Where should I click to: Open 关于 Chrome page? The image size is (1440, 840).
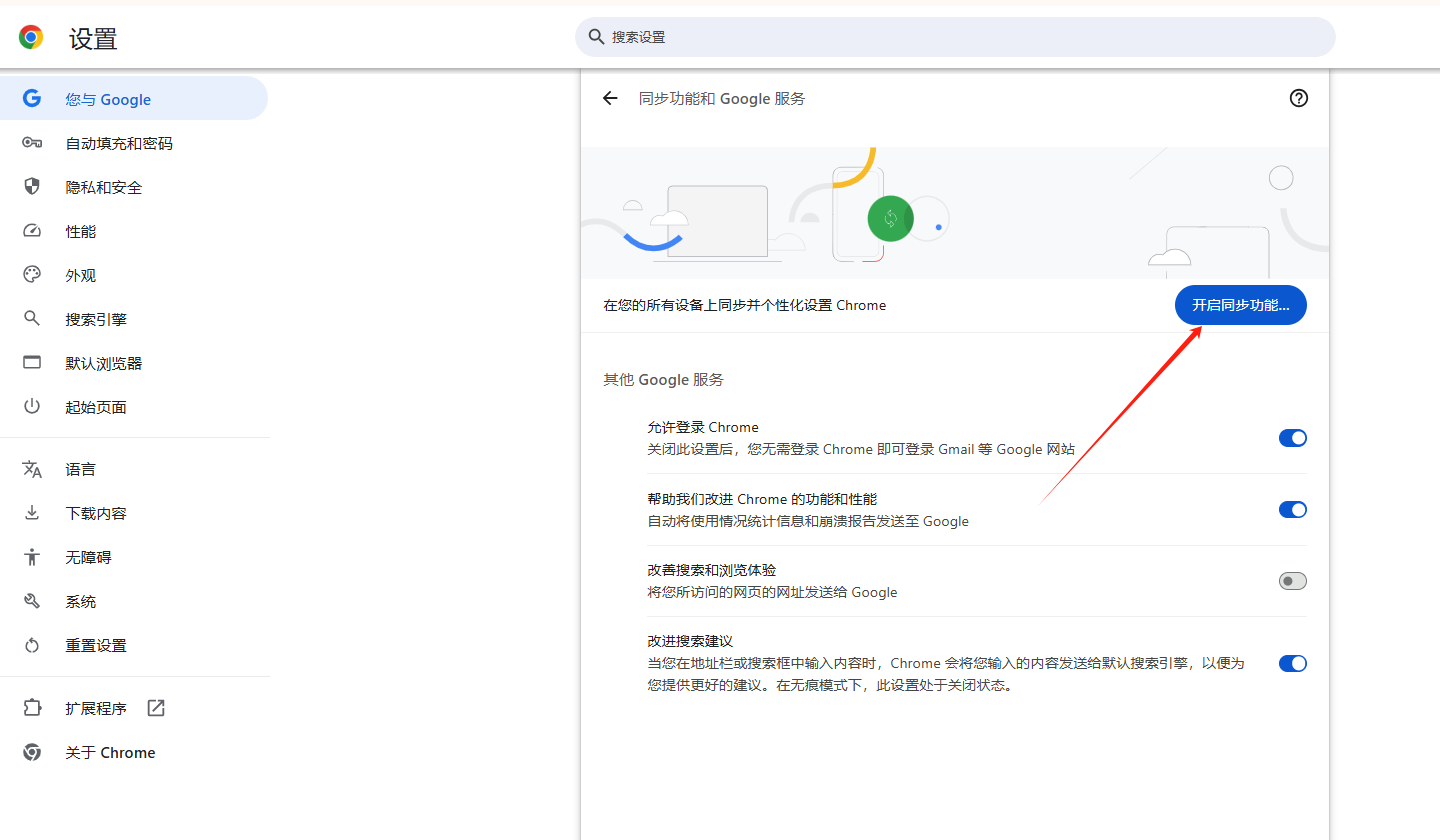tap(134, 752)
